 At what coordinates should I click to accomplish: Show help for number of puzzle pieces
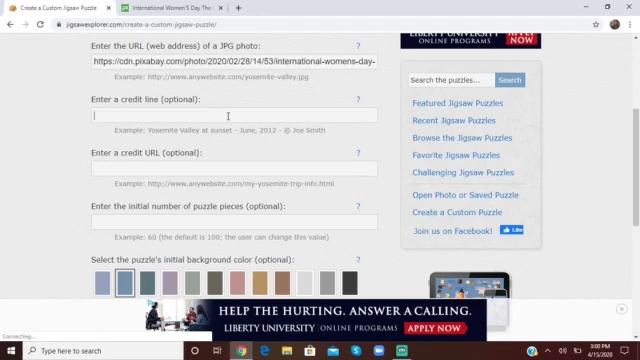[x=358, y=206]
